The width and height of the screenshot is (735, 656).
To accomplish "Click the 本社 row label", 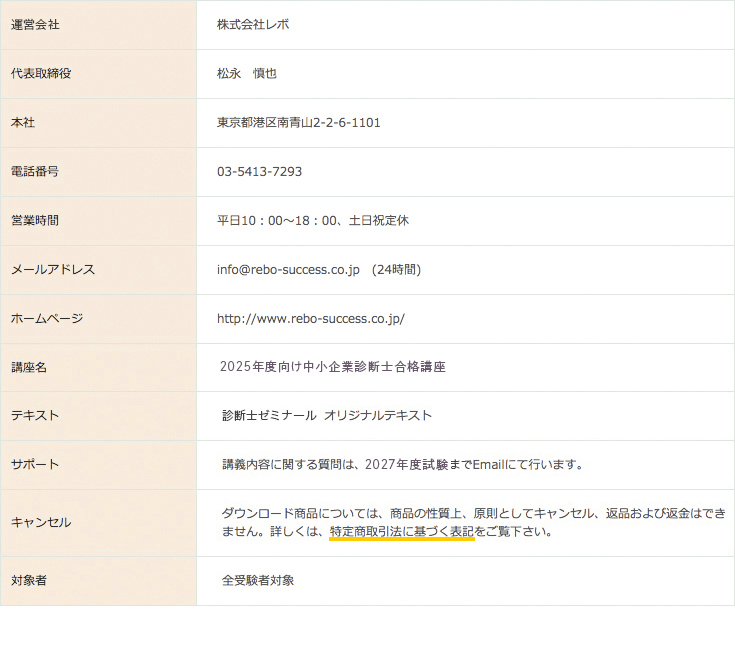I will point(23,122).
